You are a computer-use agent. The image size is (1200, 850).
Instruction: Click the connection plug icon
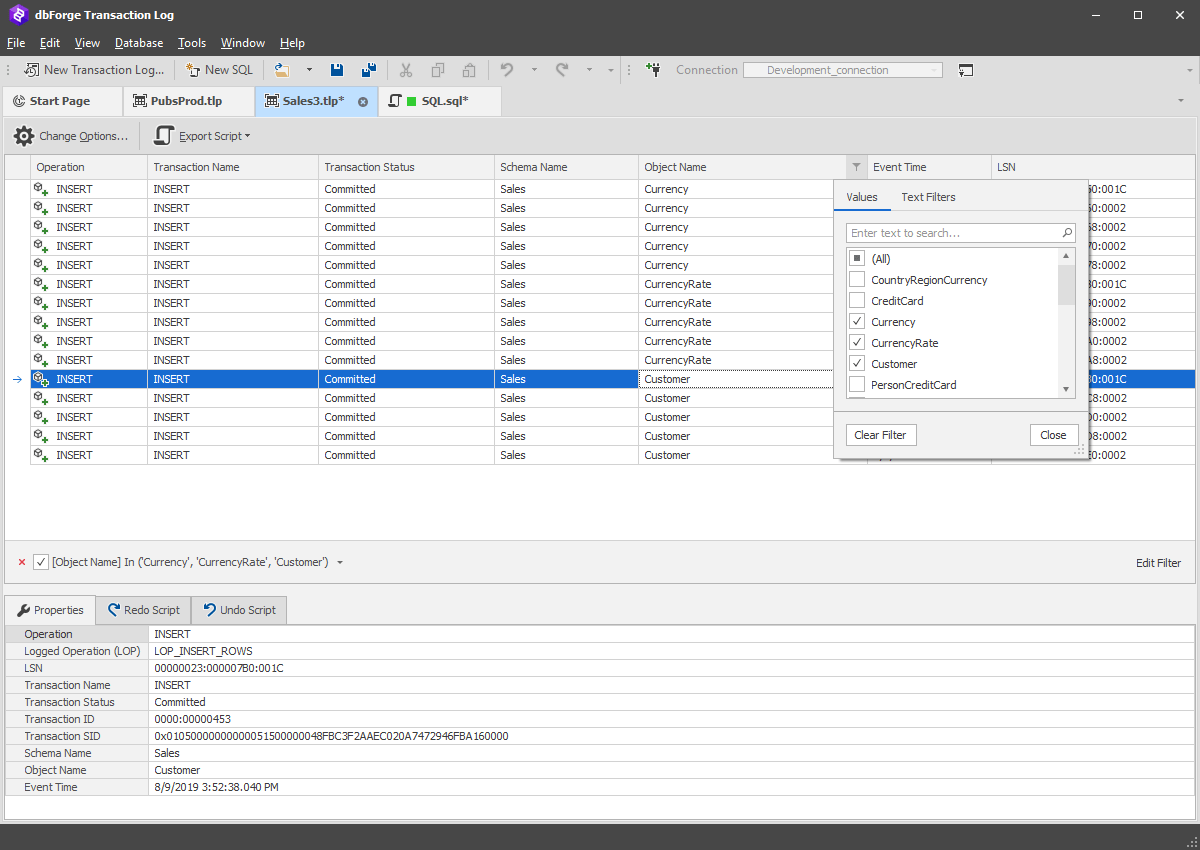coord(653,70)
